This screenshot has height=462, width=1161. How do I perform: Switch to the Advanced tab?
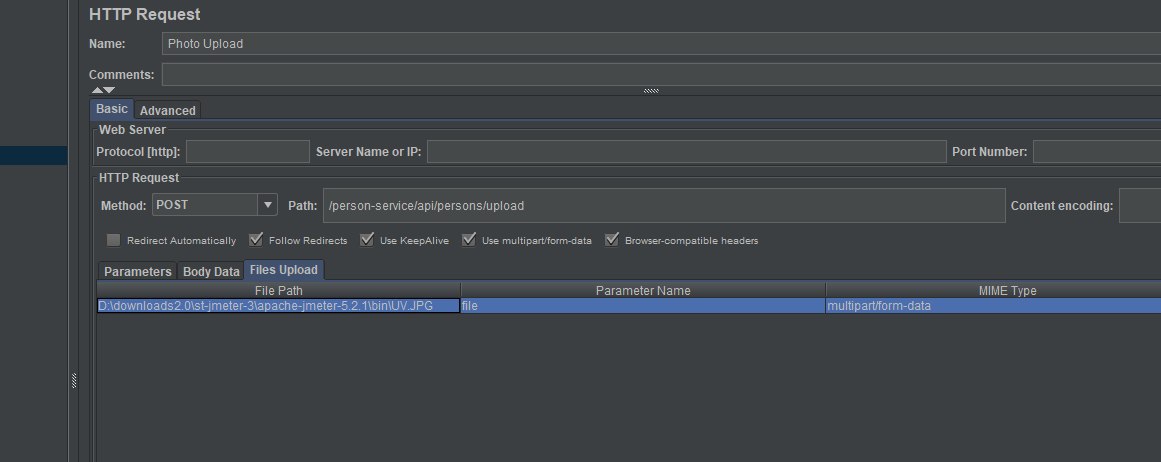pos(167,110)
